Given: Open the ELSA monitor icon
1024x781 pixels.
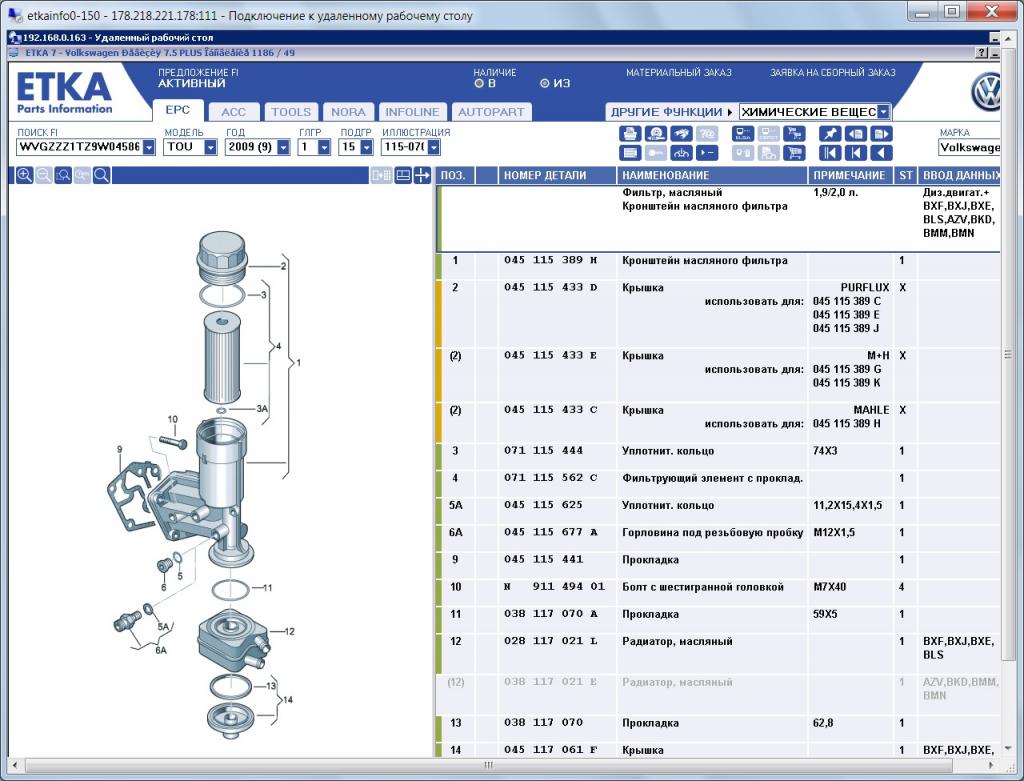Looking at the screenshot, I should (743, 134).
